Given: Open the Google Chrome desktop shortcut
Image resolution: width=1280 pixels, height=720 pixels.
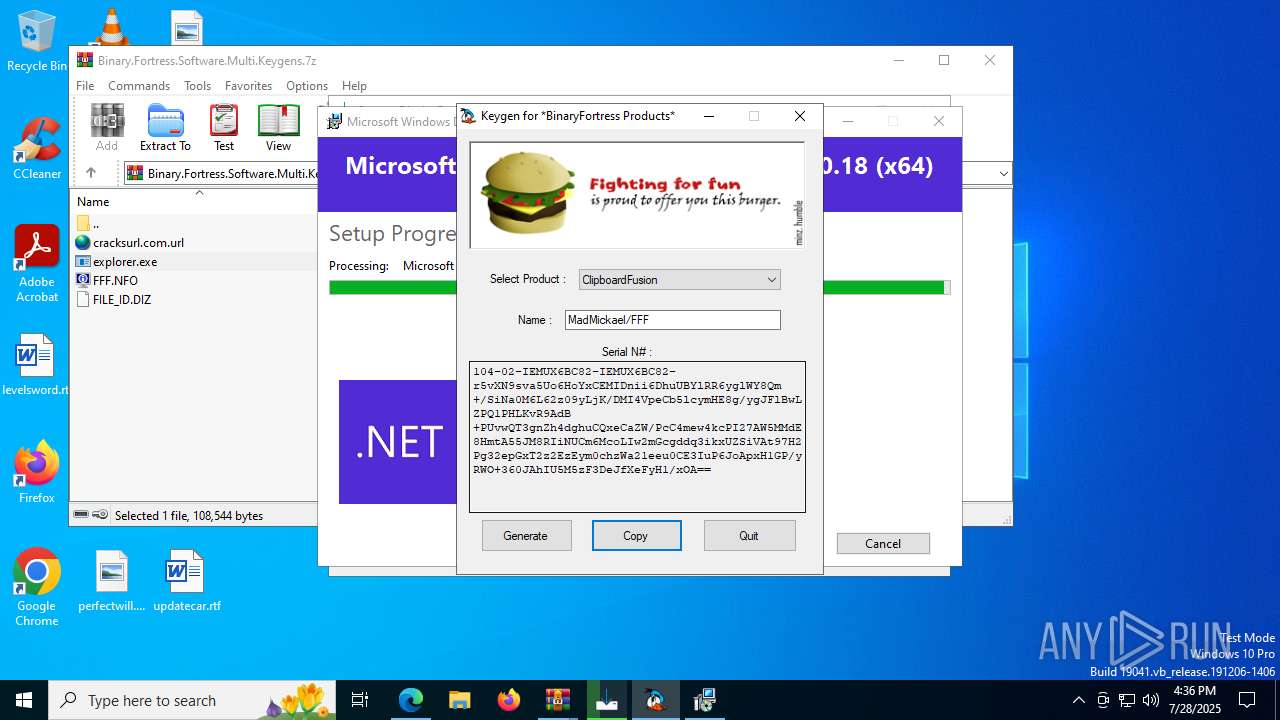Looking at the screenshot, I should click(x=37, y=588).
